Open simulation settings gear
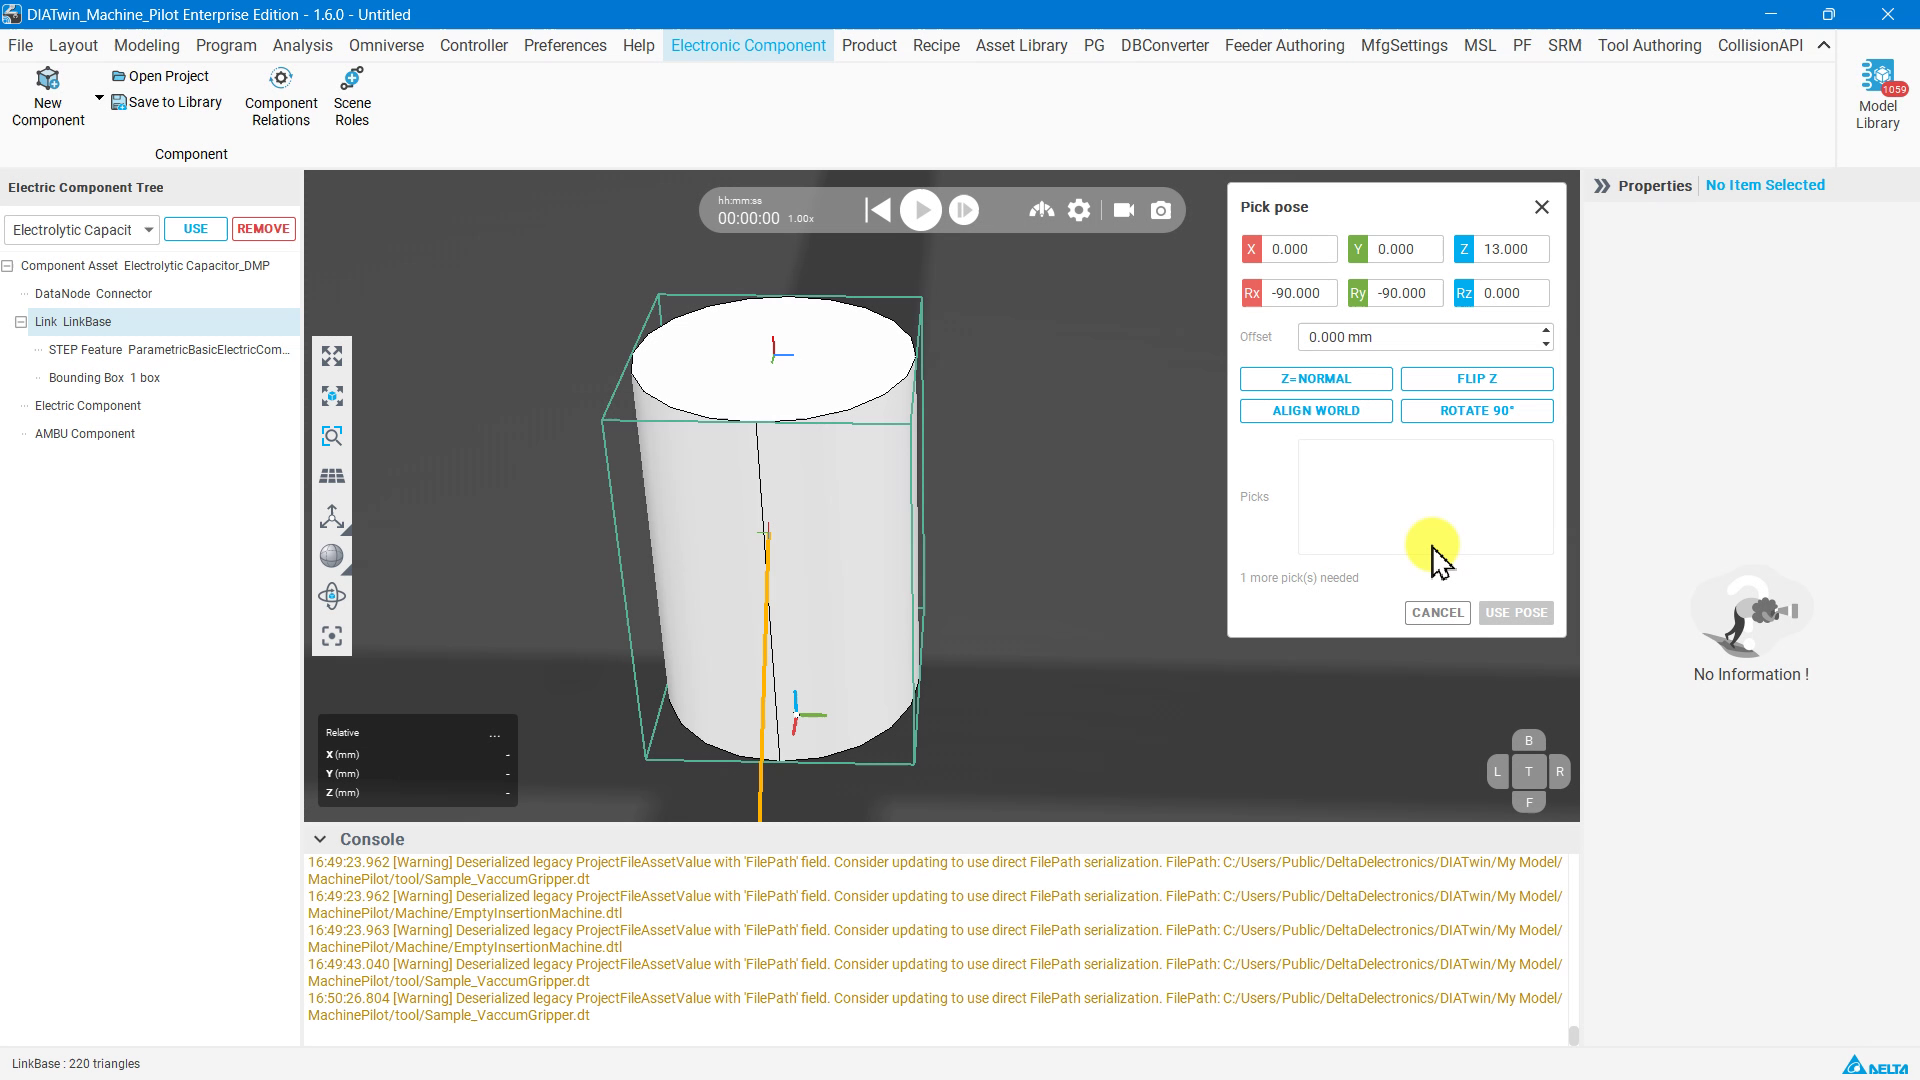 click(1079, 210)
